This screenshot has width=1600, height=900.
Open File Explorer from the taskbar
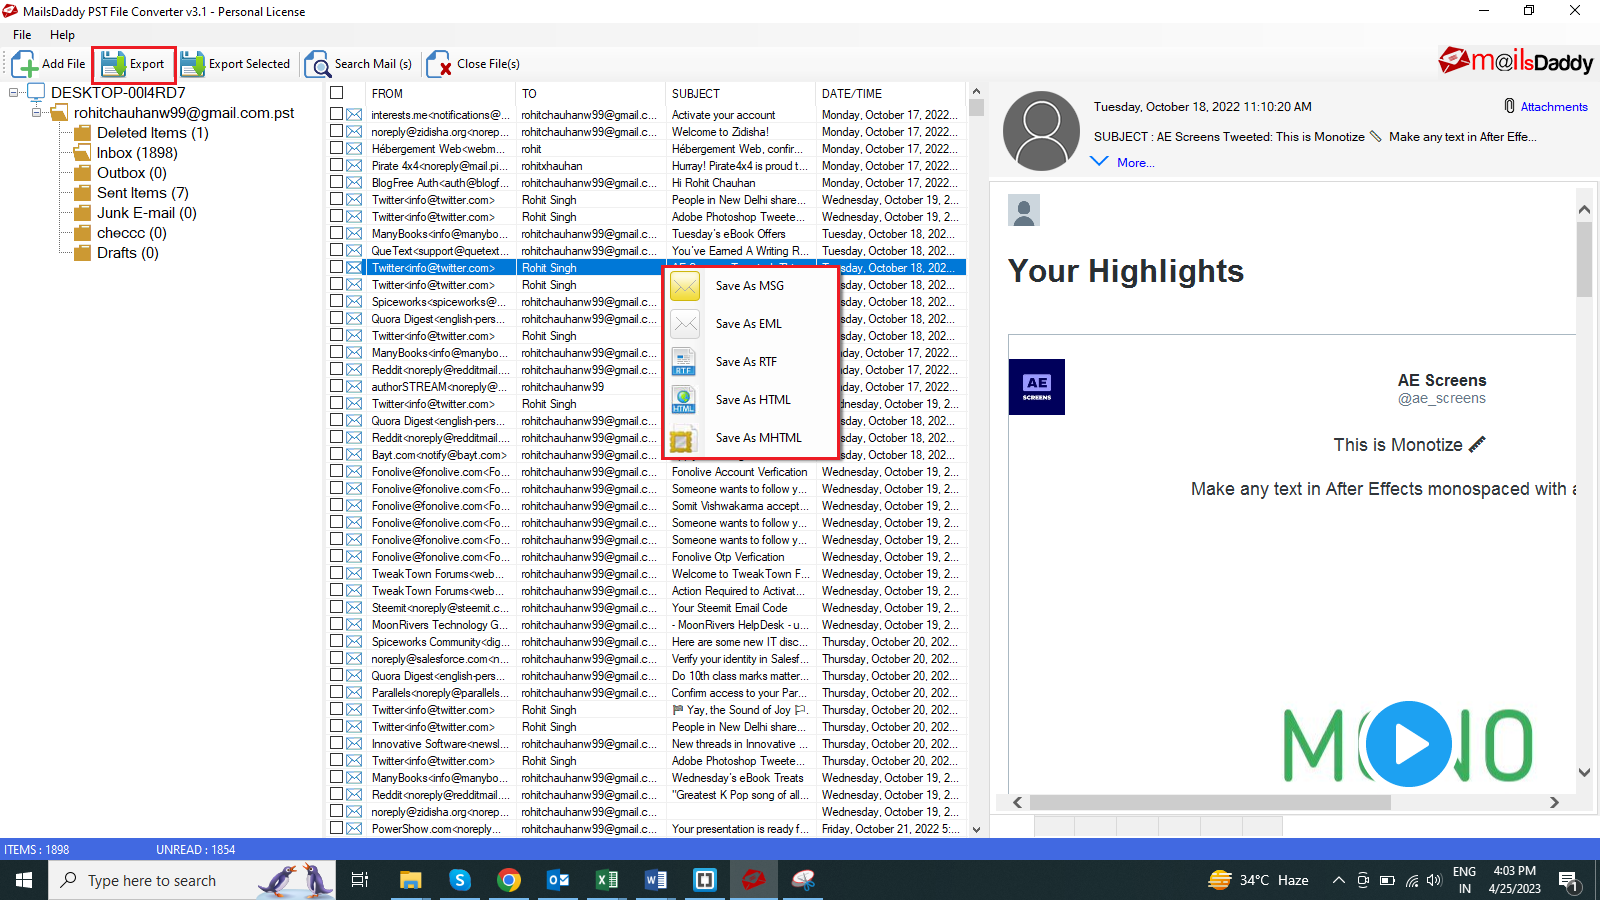[x=411, y=880]
